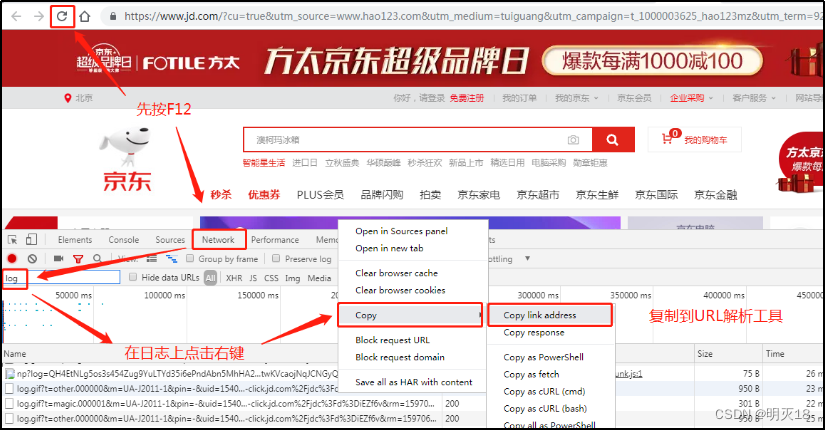Choose Save all as HAR with content
825x430 pixels.
tap(414, 382)
